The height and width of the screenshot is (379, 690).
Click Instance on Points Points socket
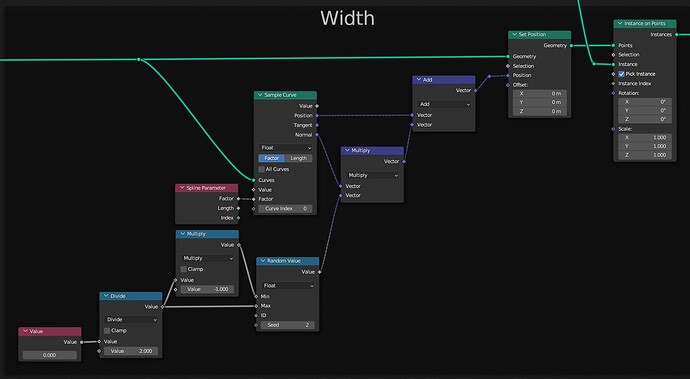pyautogui.click(x=613, y=45)
